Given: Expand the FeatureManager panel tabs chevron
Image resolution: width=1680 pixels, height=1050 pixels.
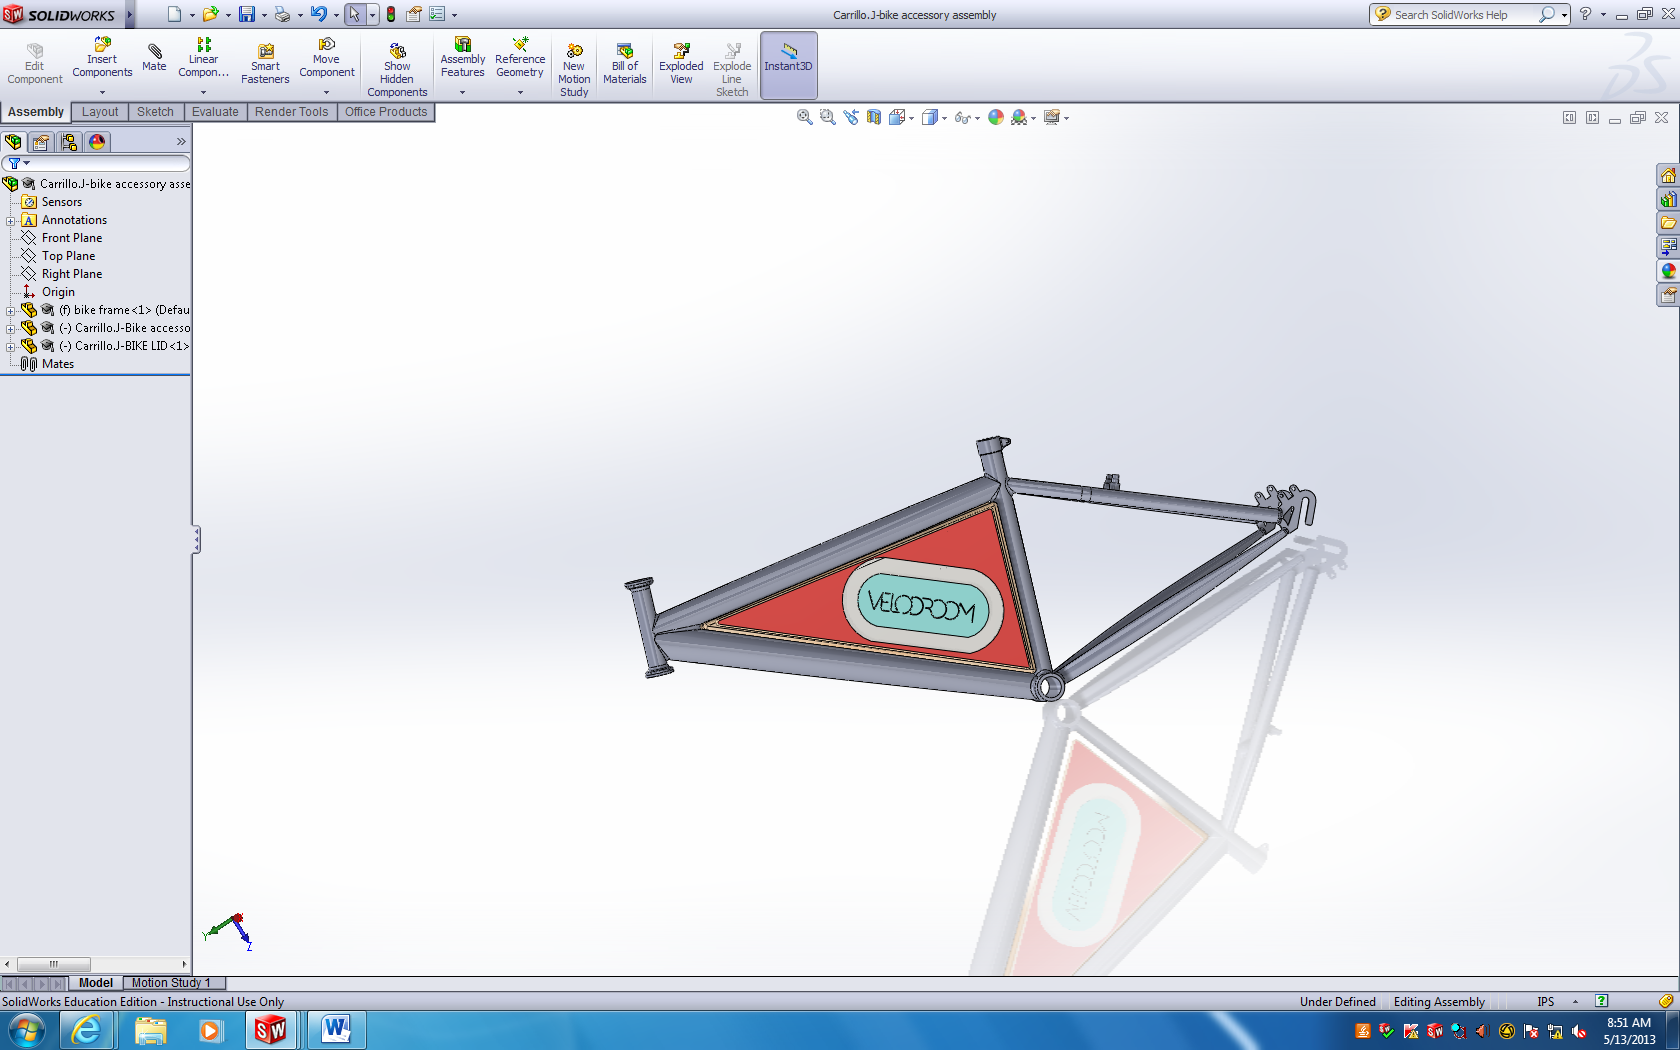Looking at the screenshot, I should pyautogui.click(x=181, y=142).
